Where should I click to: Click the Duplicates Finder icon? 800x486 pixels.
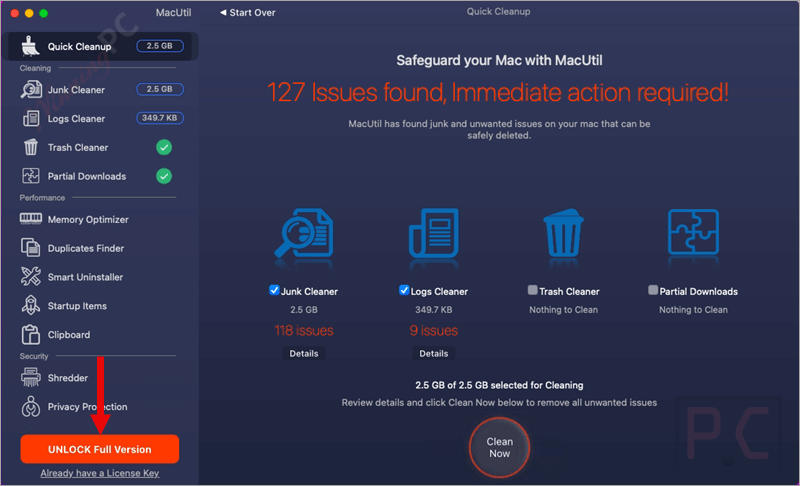pos(31,248)
